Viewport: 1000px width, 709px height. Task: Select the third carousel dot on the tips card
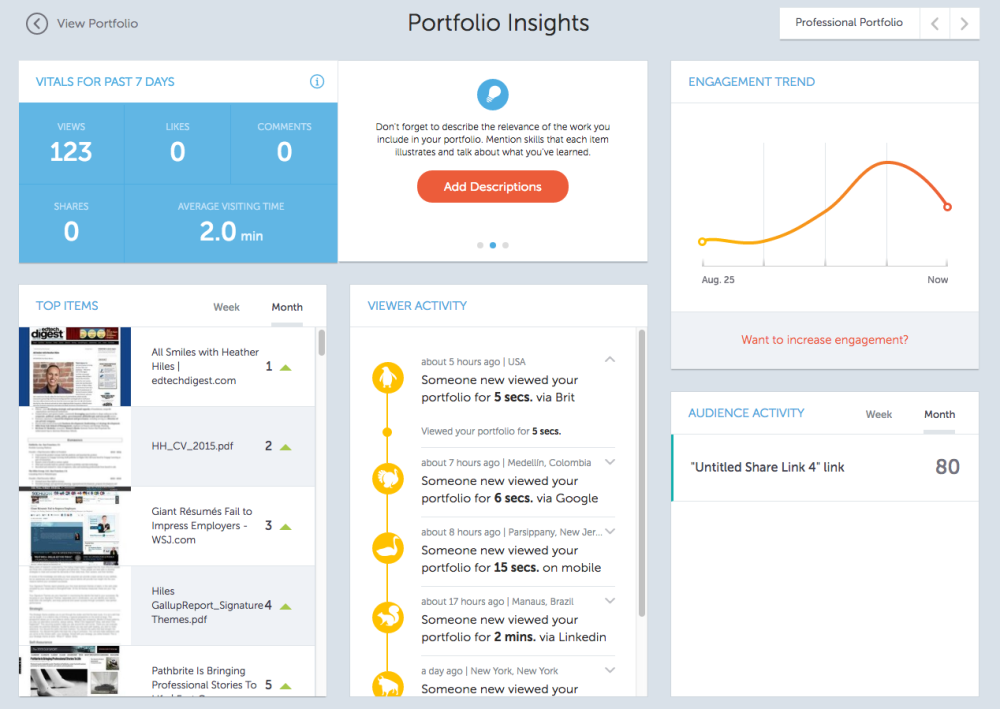pos(505,244)
